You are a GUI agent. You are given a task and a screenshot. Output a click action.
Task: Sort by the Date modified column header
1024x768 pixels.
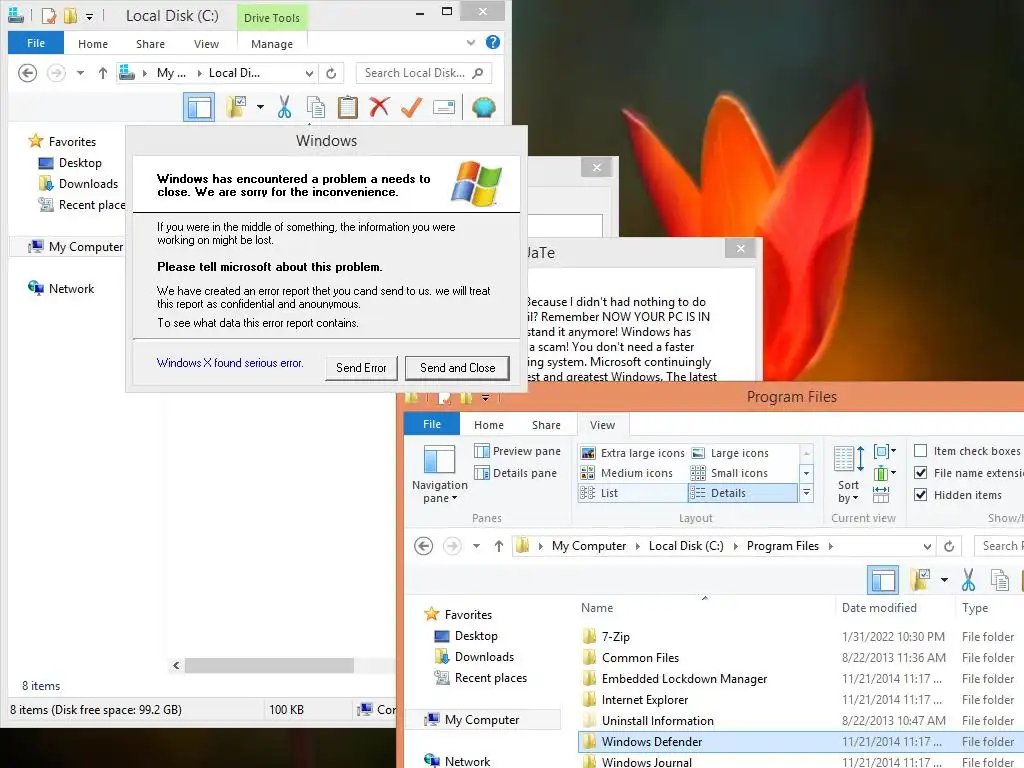tap(879, 608)
